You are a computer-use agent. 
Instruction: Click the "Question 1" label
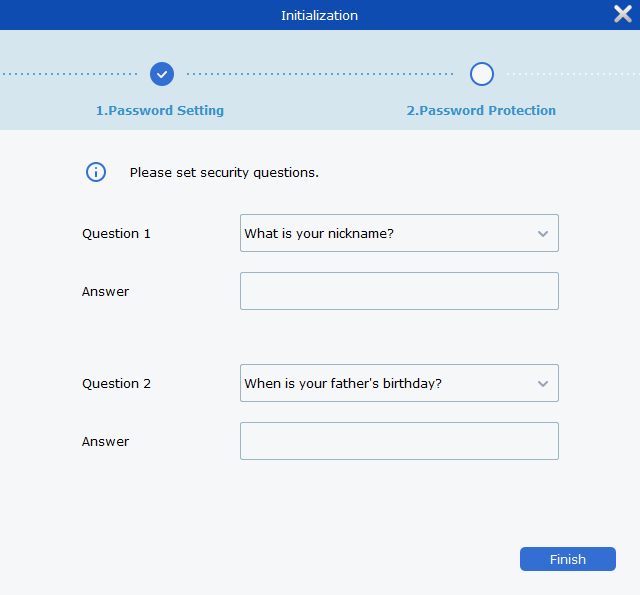click(x=116, y=234)
